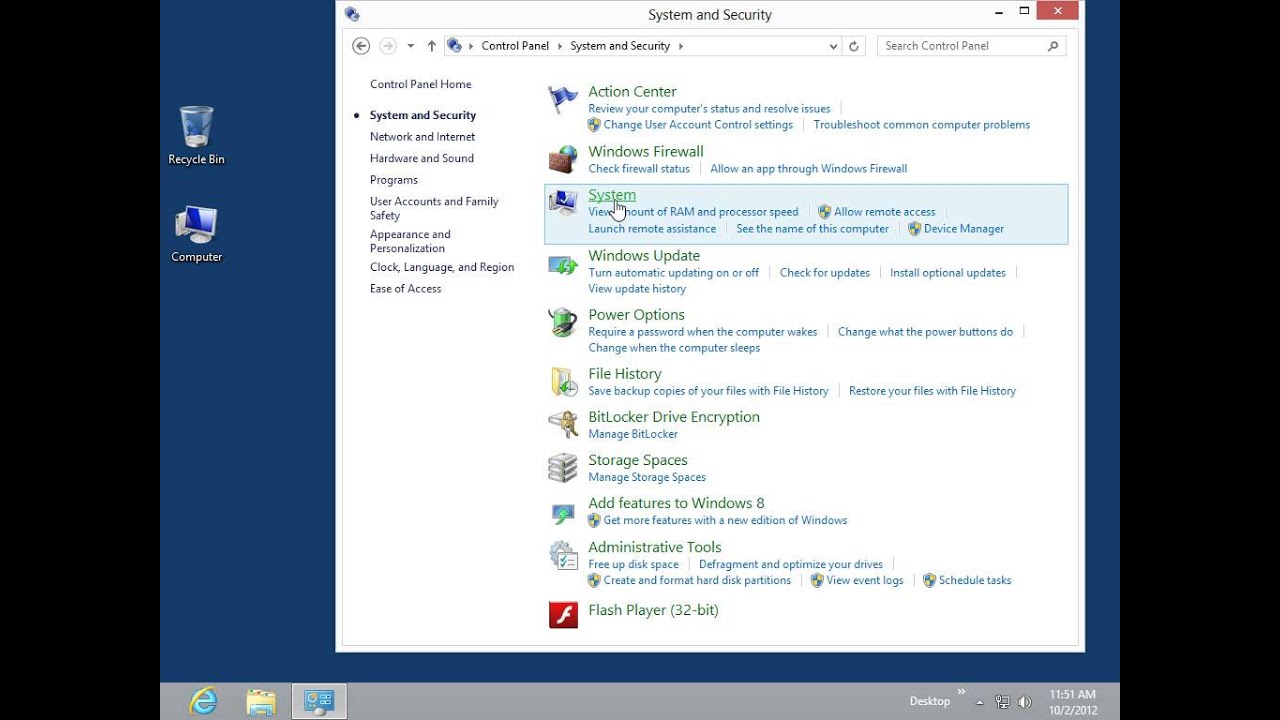
Task: Launch Internet Explorer from taskbar
Action: [203, 701]
